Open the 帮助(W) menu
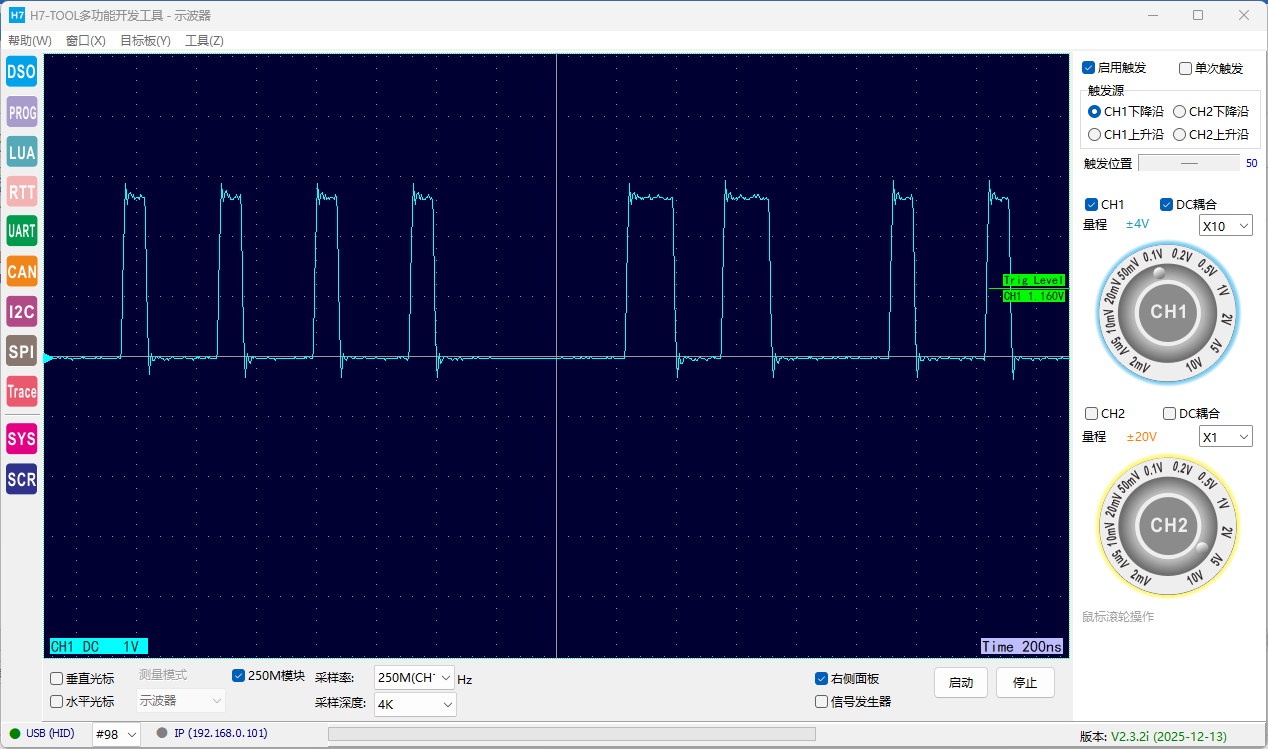This screenshot has height=749, width=1268. [30, 41]
